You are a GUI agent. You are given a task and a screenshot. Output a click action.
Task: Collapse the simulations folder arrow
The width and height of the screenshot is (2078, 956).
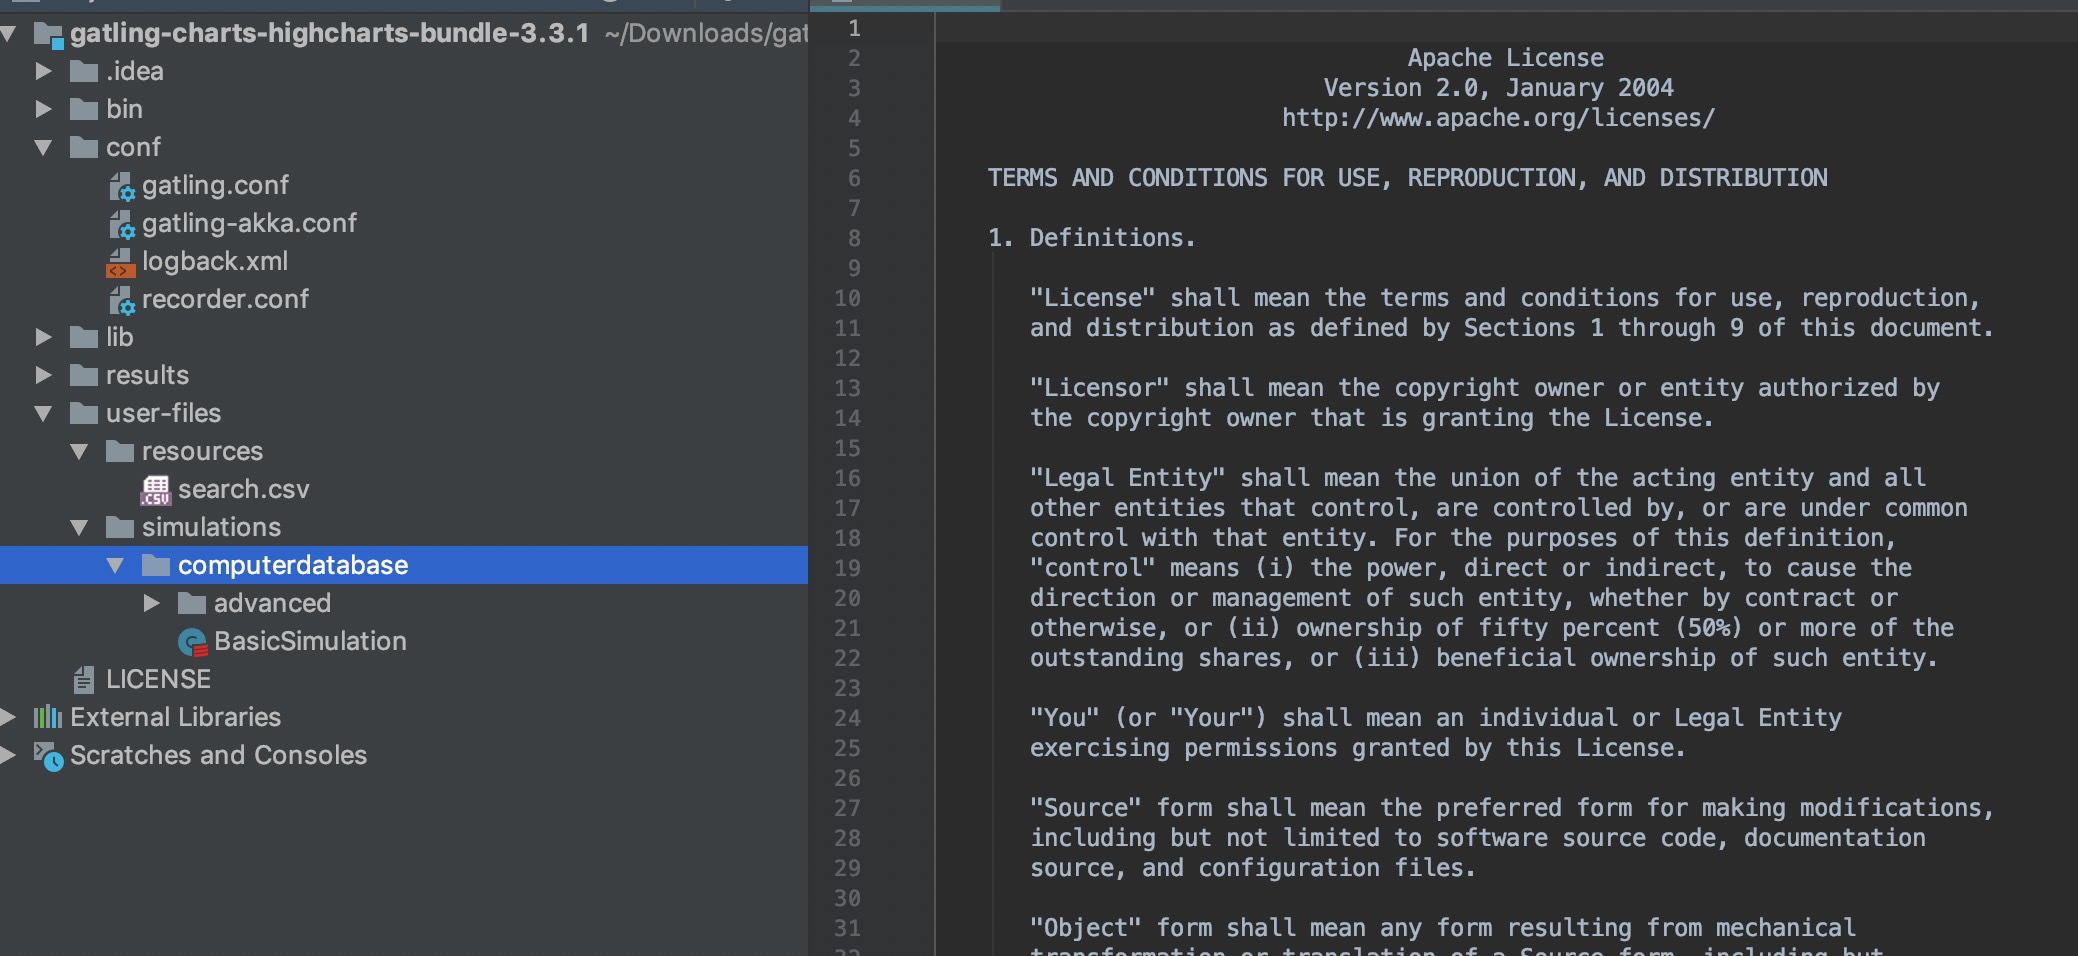[79, 527]
